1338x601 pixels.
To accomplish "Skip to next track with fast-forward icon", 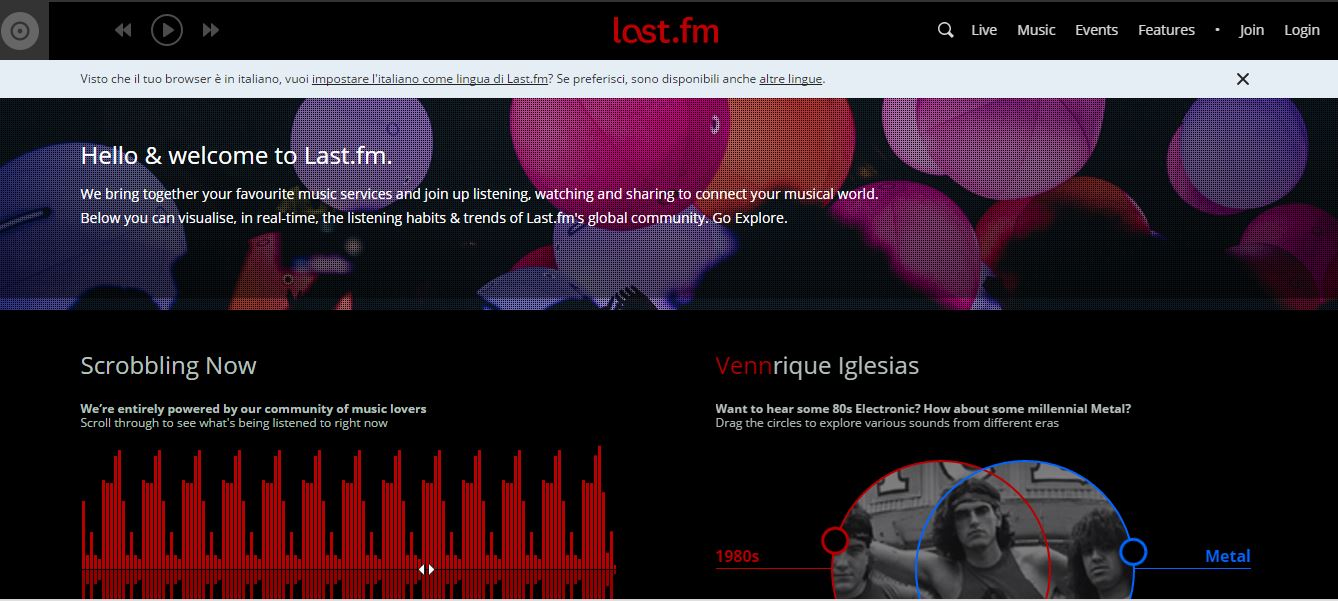I will click(x=210, y=31).
